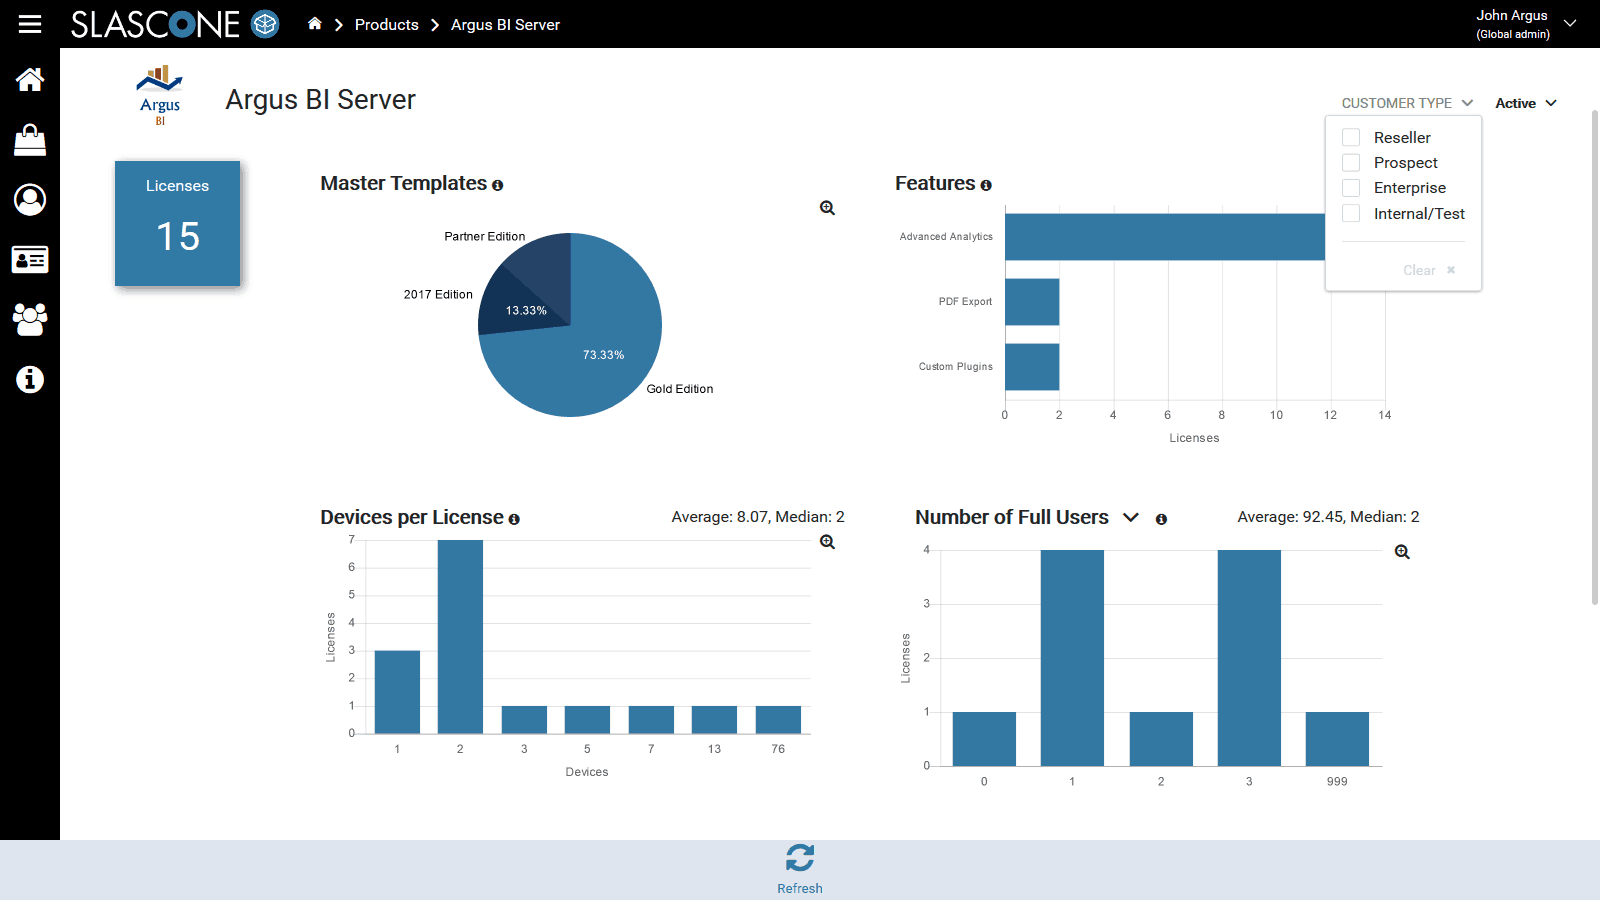Click 'Average: 8.07, Median: 2' text
This screenshot has height=900, width=1600.
pos(758,517)
